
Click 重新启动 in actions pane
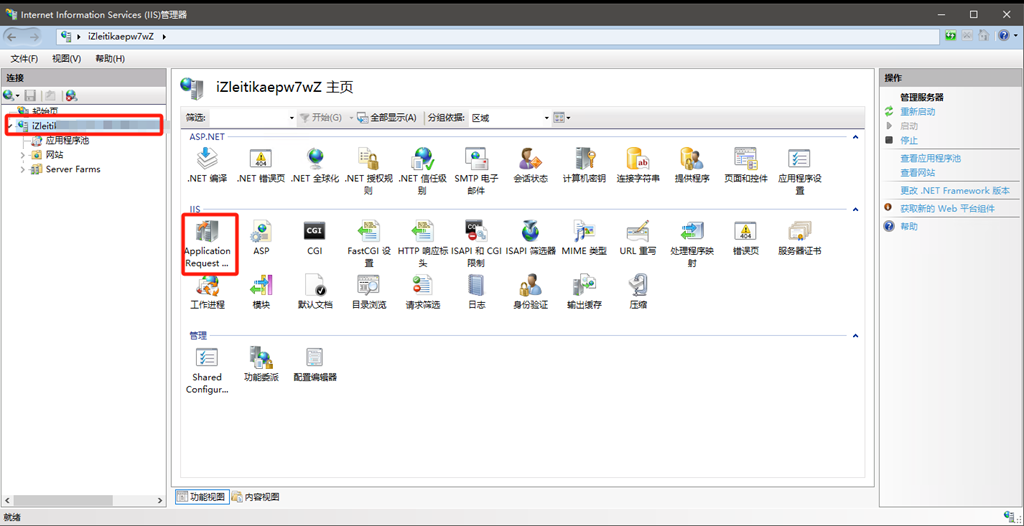(x=918, y=112)
